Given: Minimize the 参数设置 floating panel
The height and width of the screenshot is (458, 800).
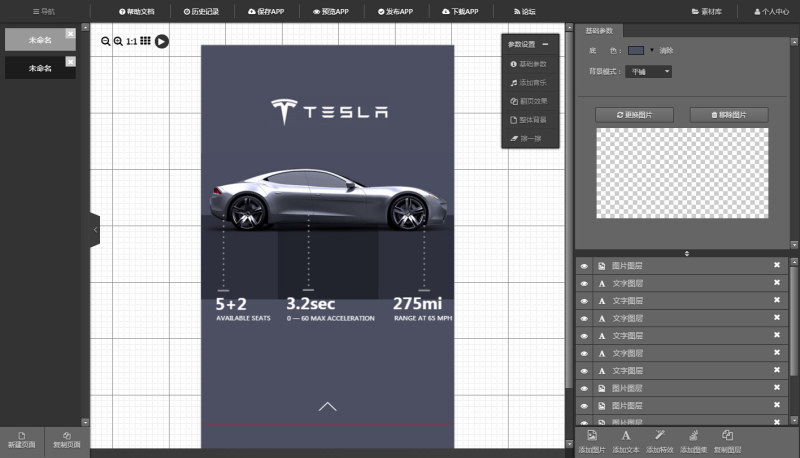Looking at the screenshot, I should [545, 44].
